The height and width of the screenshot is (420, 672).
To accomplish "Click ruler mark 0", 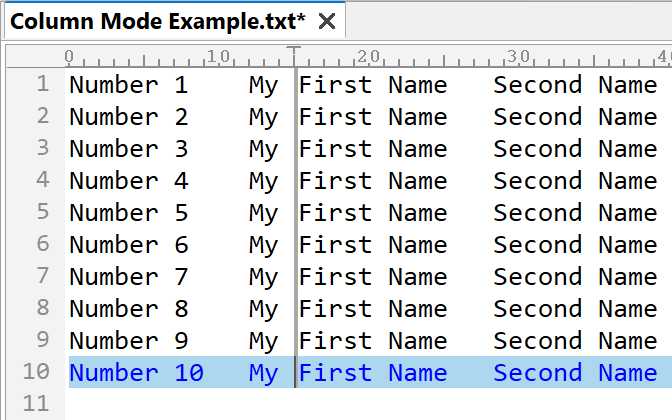I will (x=69, y=56).
